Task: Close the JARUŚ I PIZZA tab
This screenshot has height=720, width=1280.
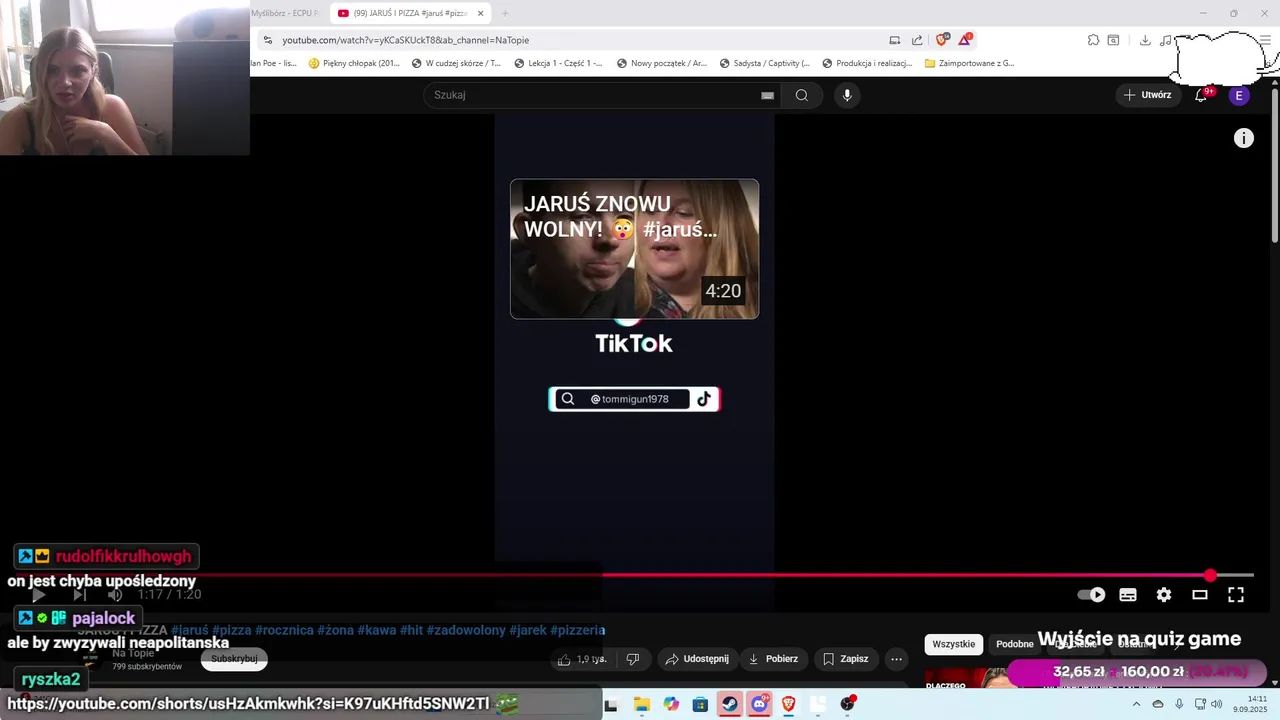Action: pos(480,13)
